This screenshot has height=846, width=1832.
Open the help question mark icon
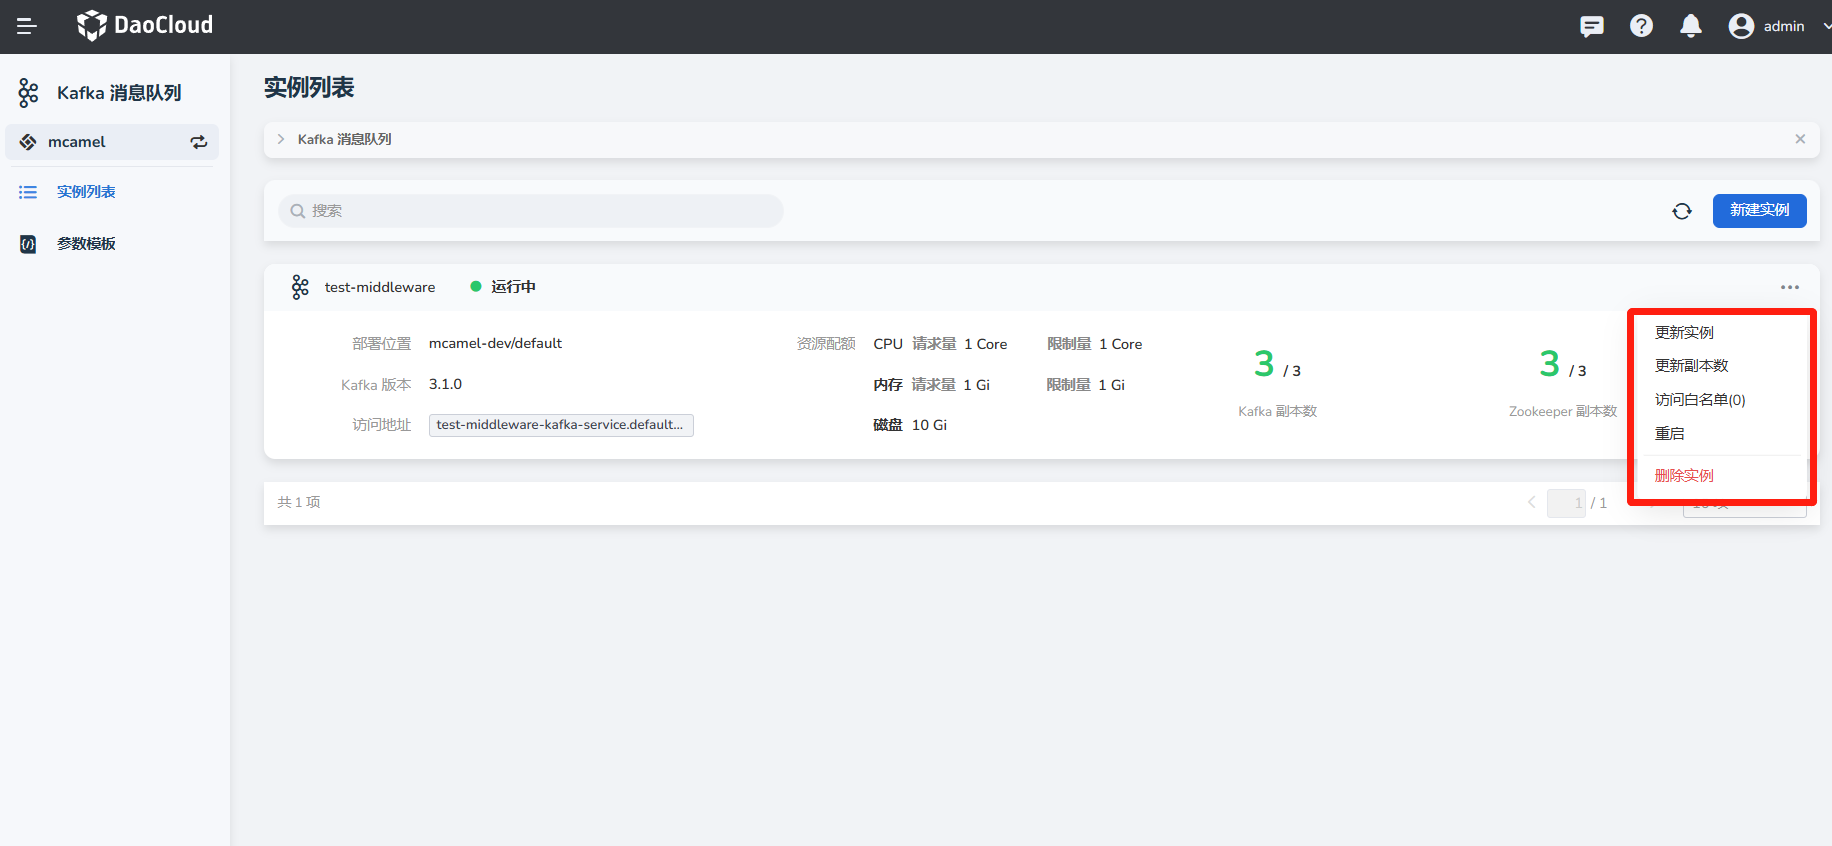(x=1641, y=26)
